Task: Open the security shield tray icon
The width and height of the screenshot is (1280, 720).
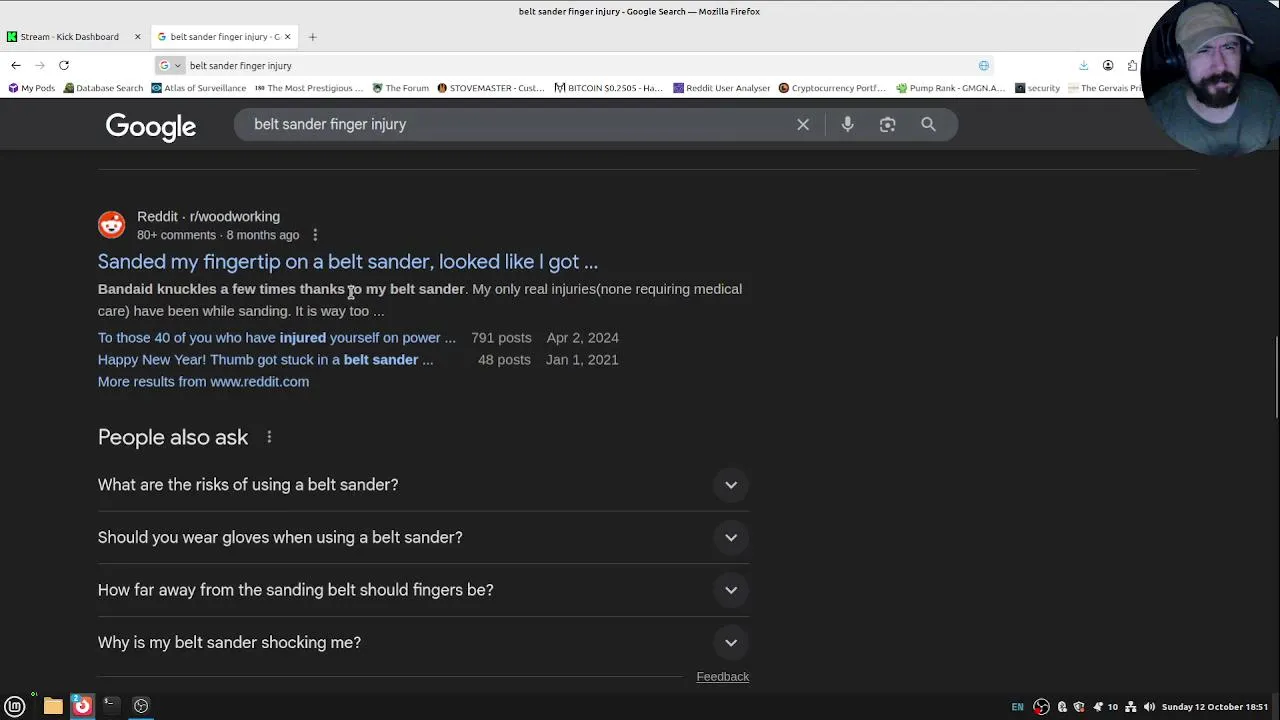Action: [1079, 707]
